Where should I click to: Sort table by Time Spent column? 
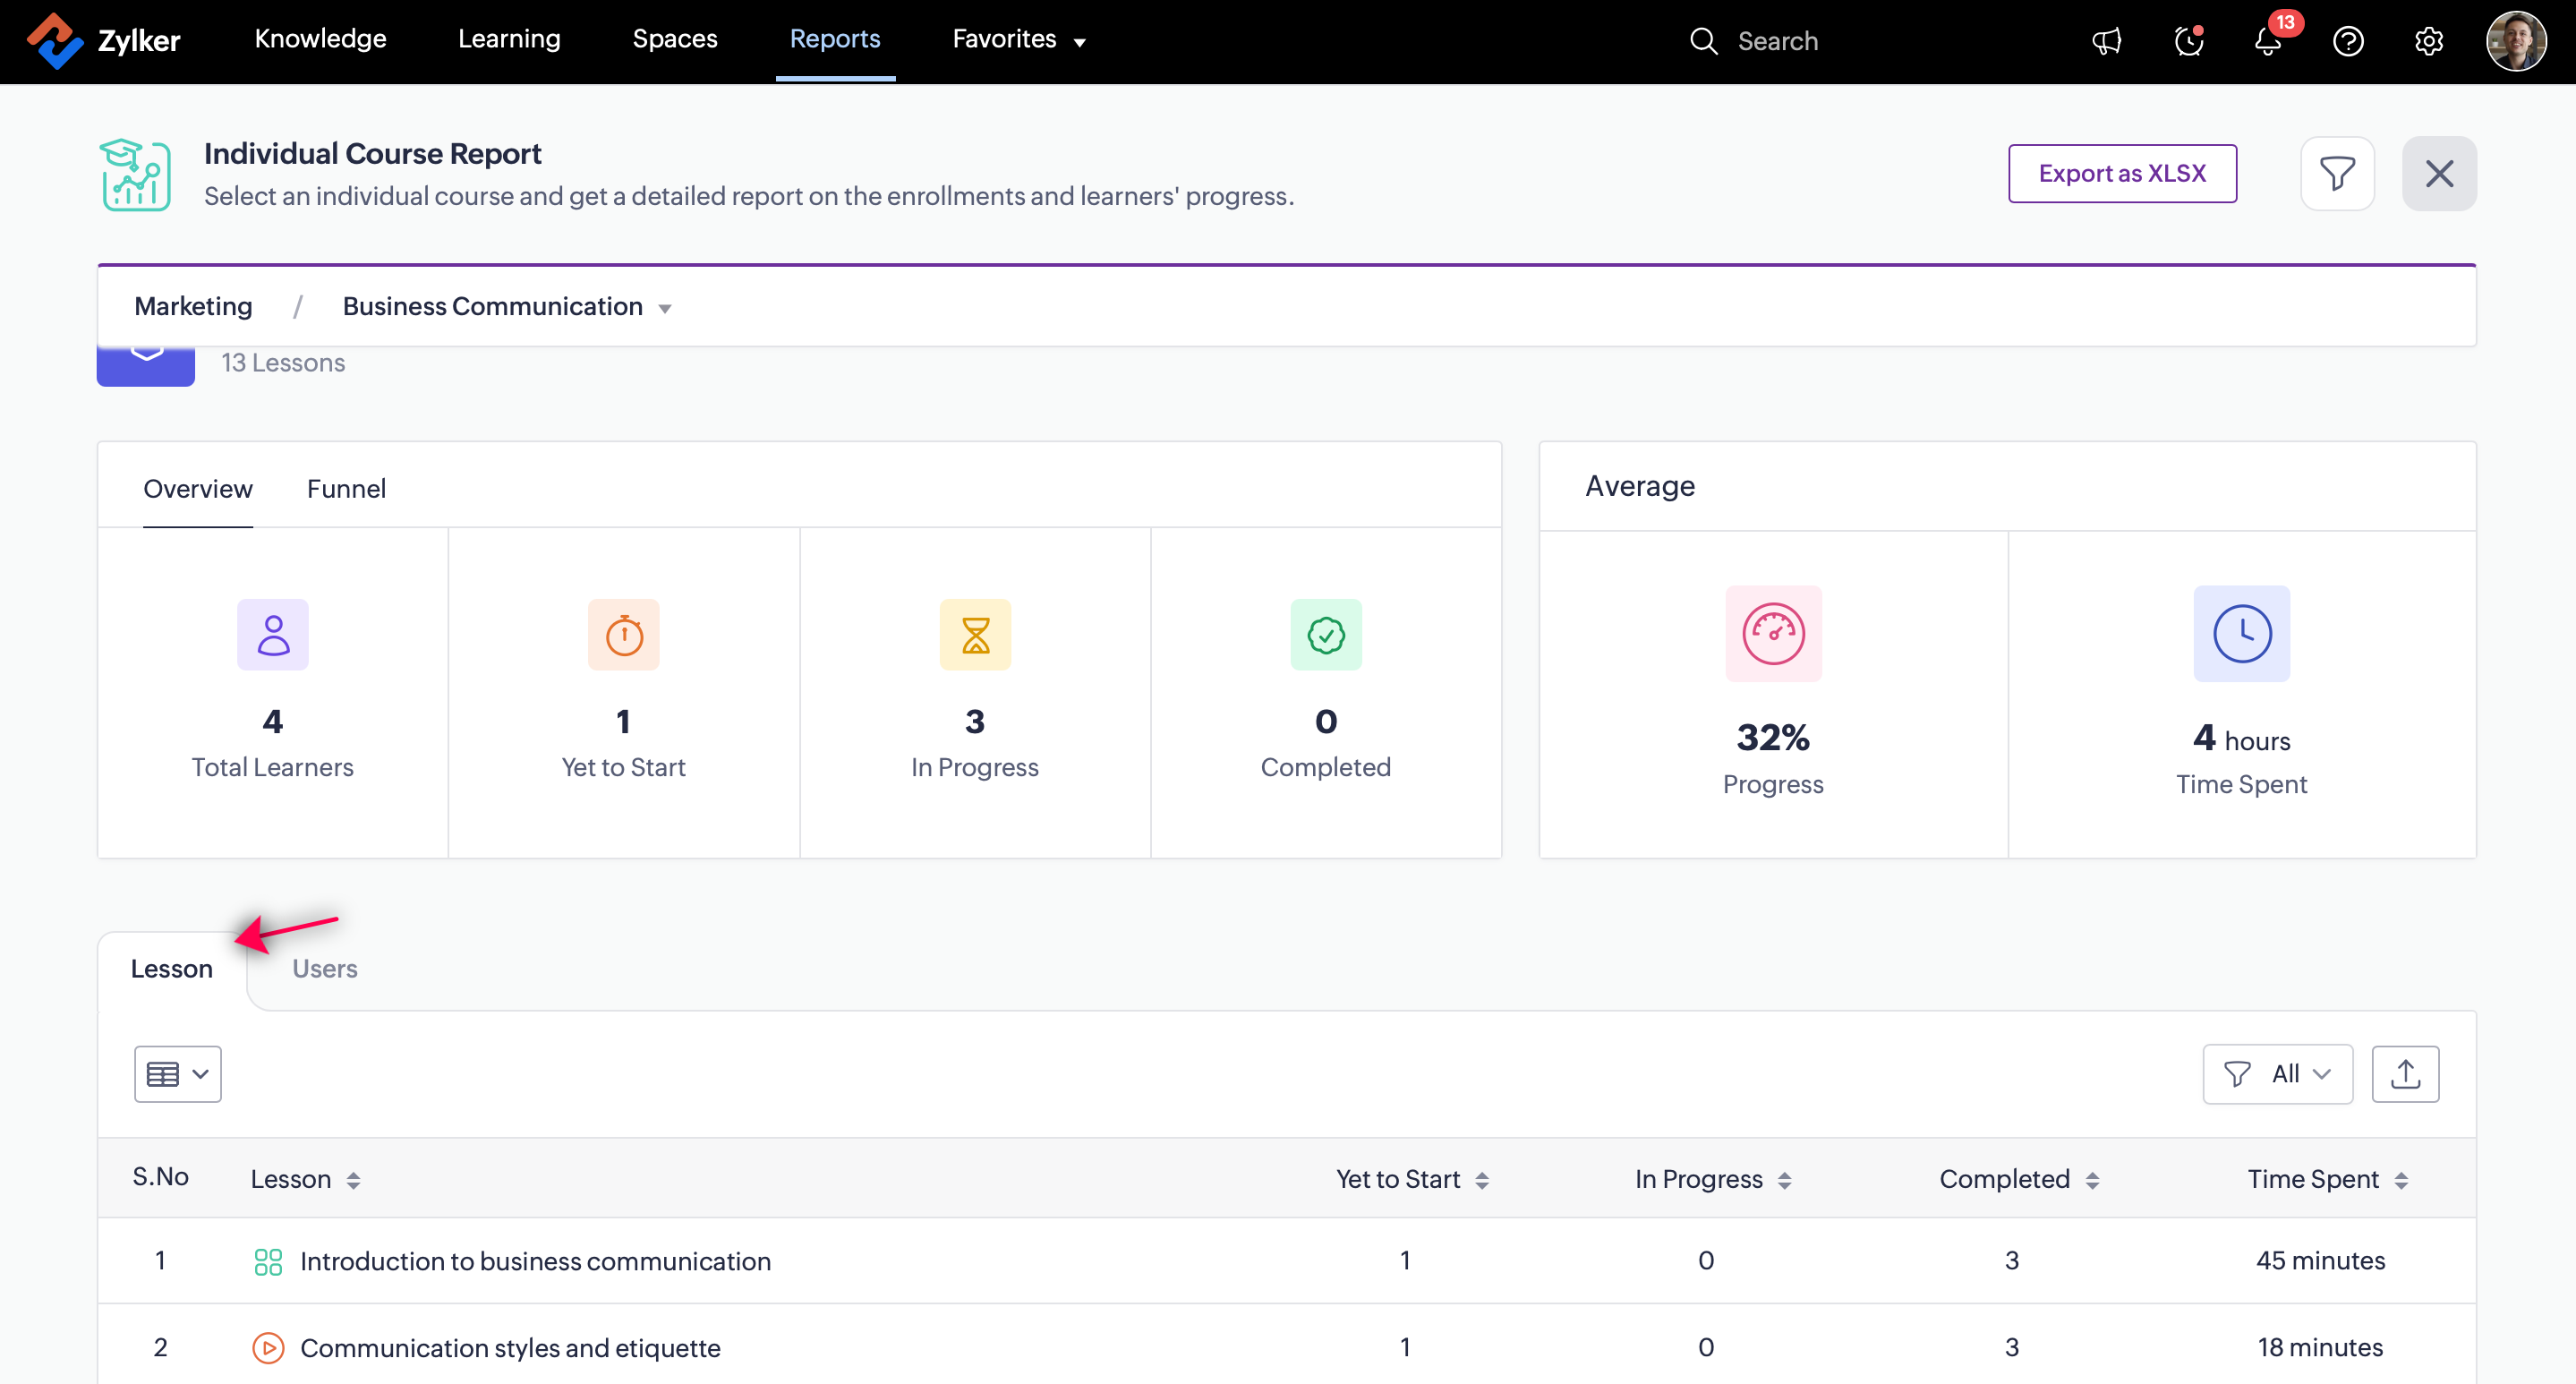click(2328, 1179)
